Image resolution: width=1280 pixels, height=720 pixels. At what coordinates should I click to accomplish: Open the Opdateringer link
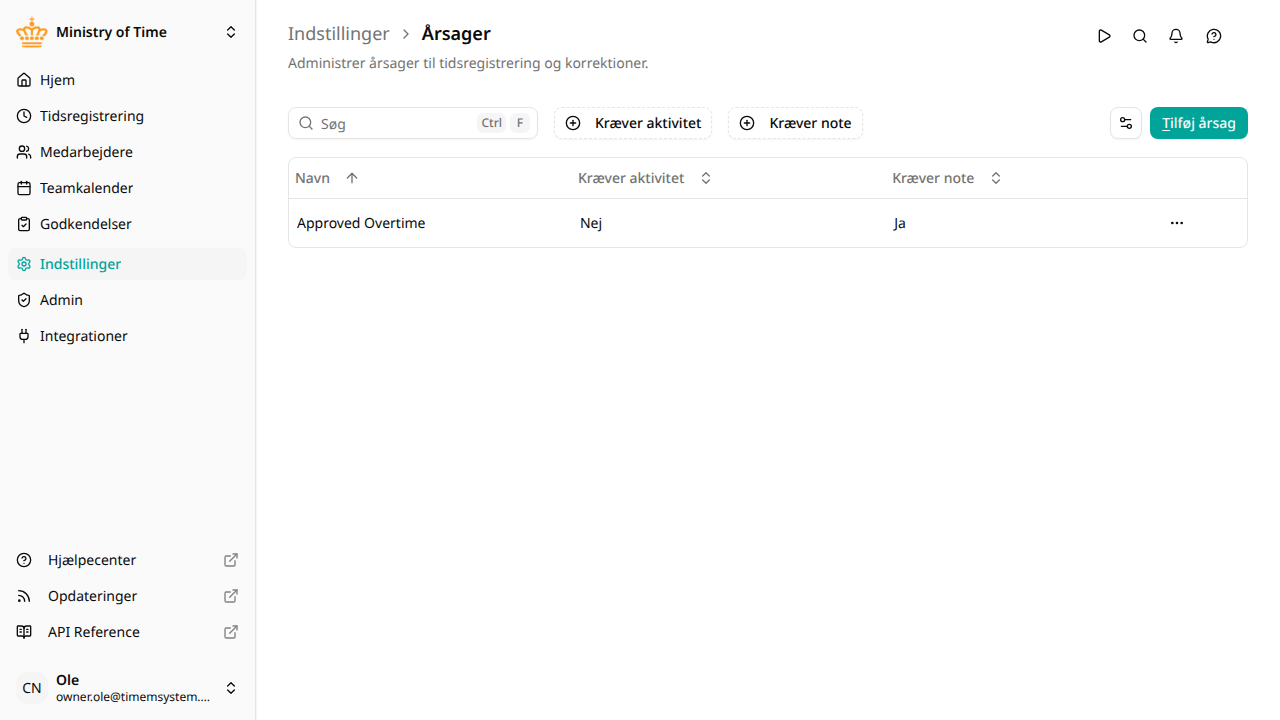[x=127, y=596]
